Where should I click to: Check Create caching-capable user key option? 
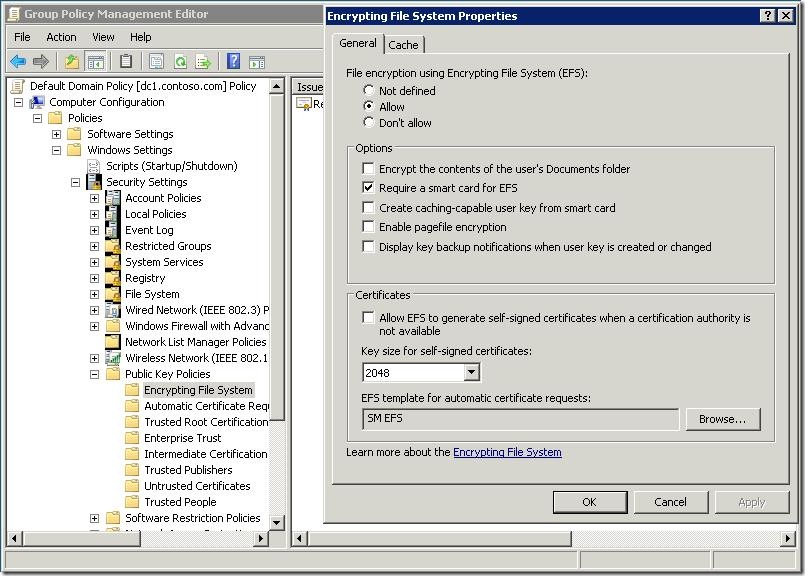click(x=368, y=207)
